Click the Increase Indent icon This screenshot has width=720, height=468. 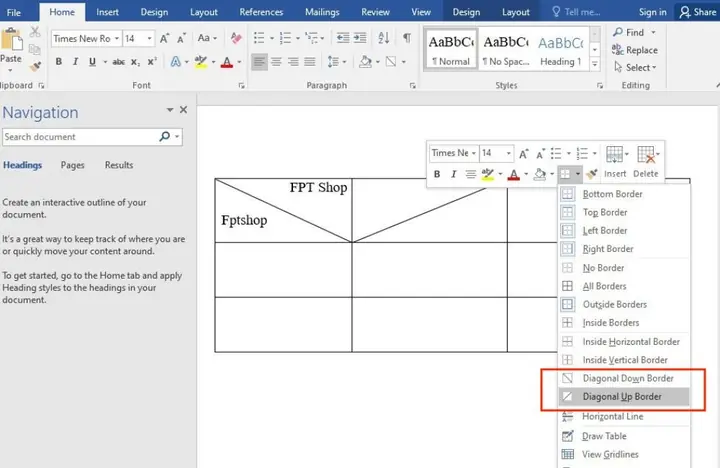point(360,38)
